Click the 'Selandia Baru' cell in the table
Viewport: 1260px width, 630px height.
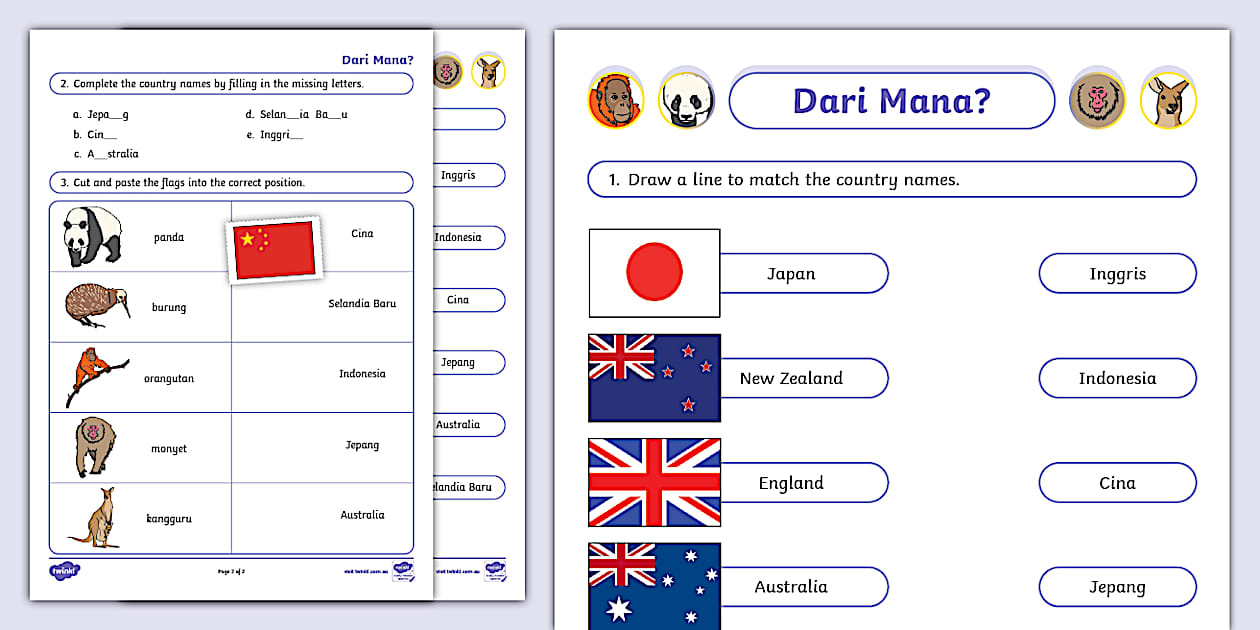(362, 304)
